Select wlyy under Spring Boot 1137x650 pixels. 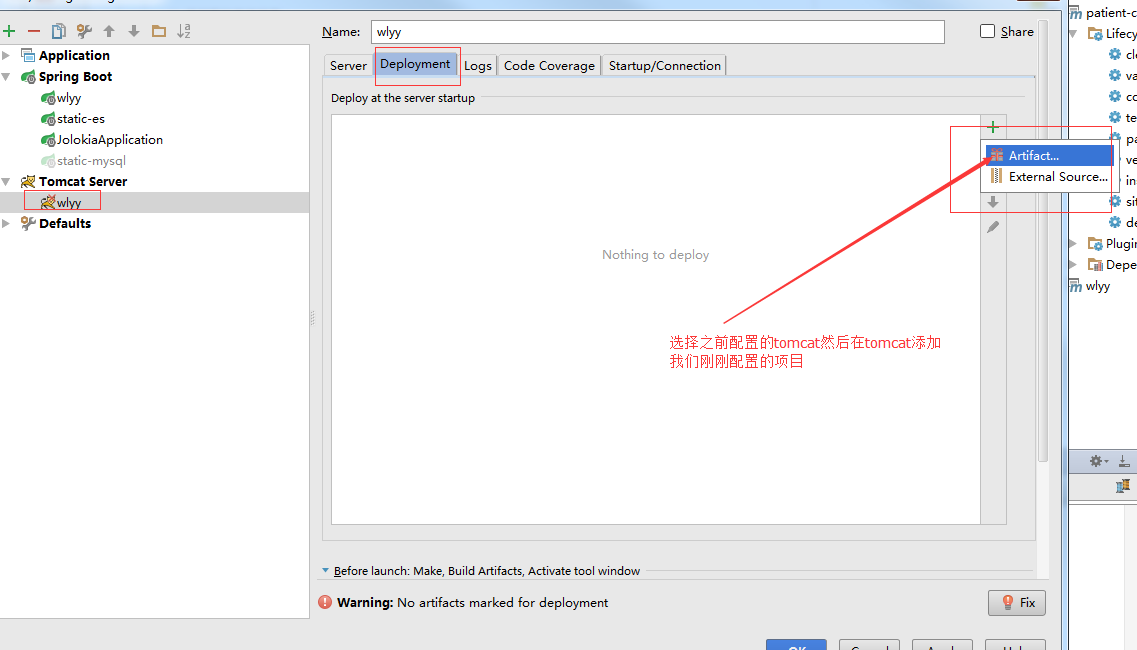[69, 98]
